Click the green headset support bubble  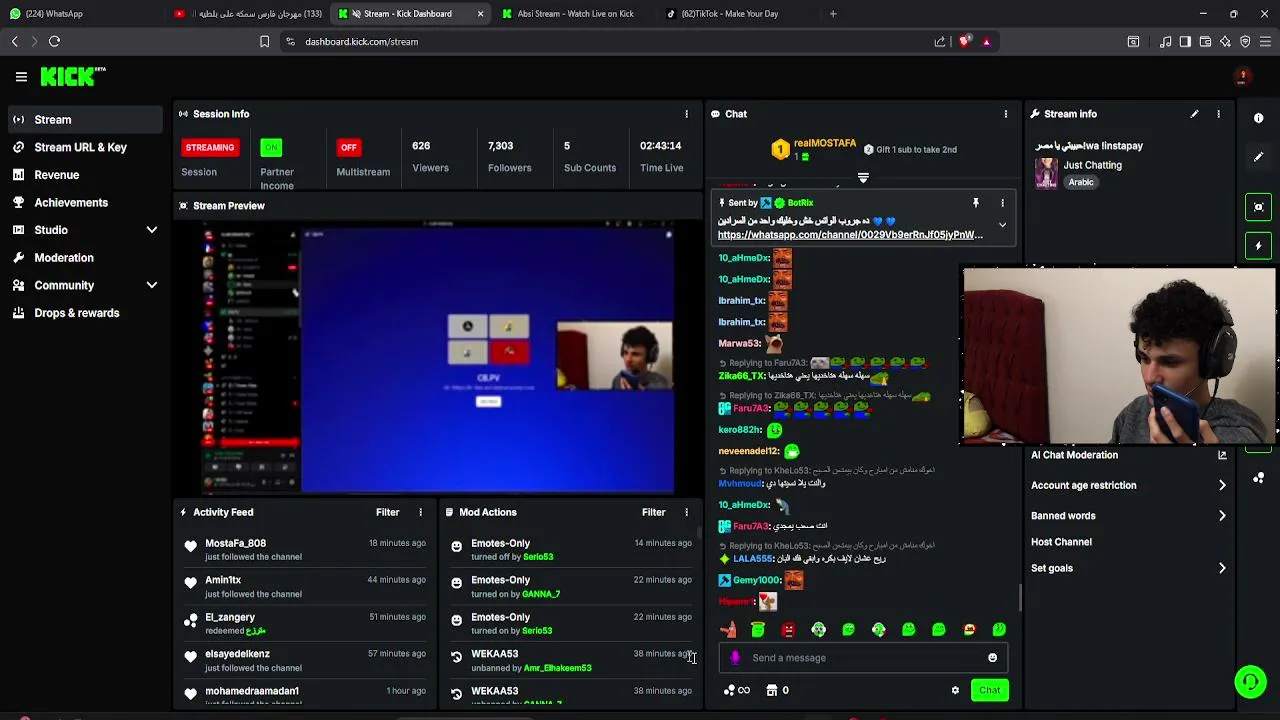tap(1250, 682)
